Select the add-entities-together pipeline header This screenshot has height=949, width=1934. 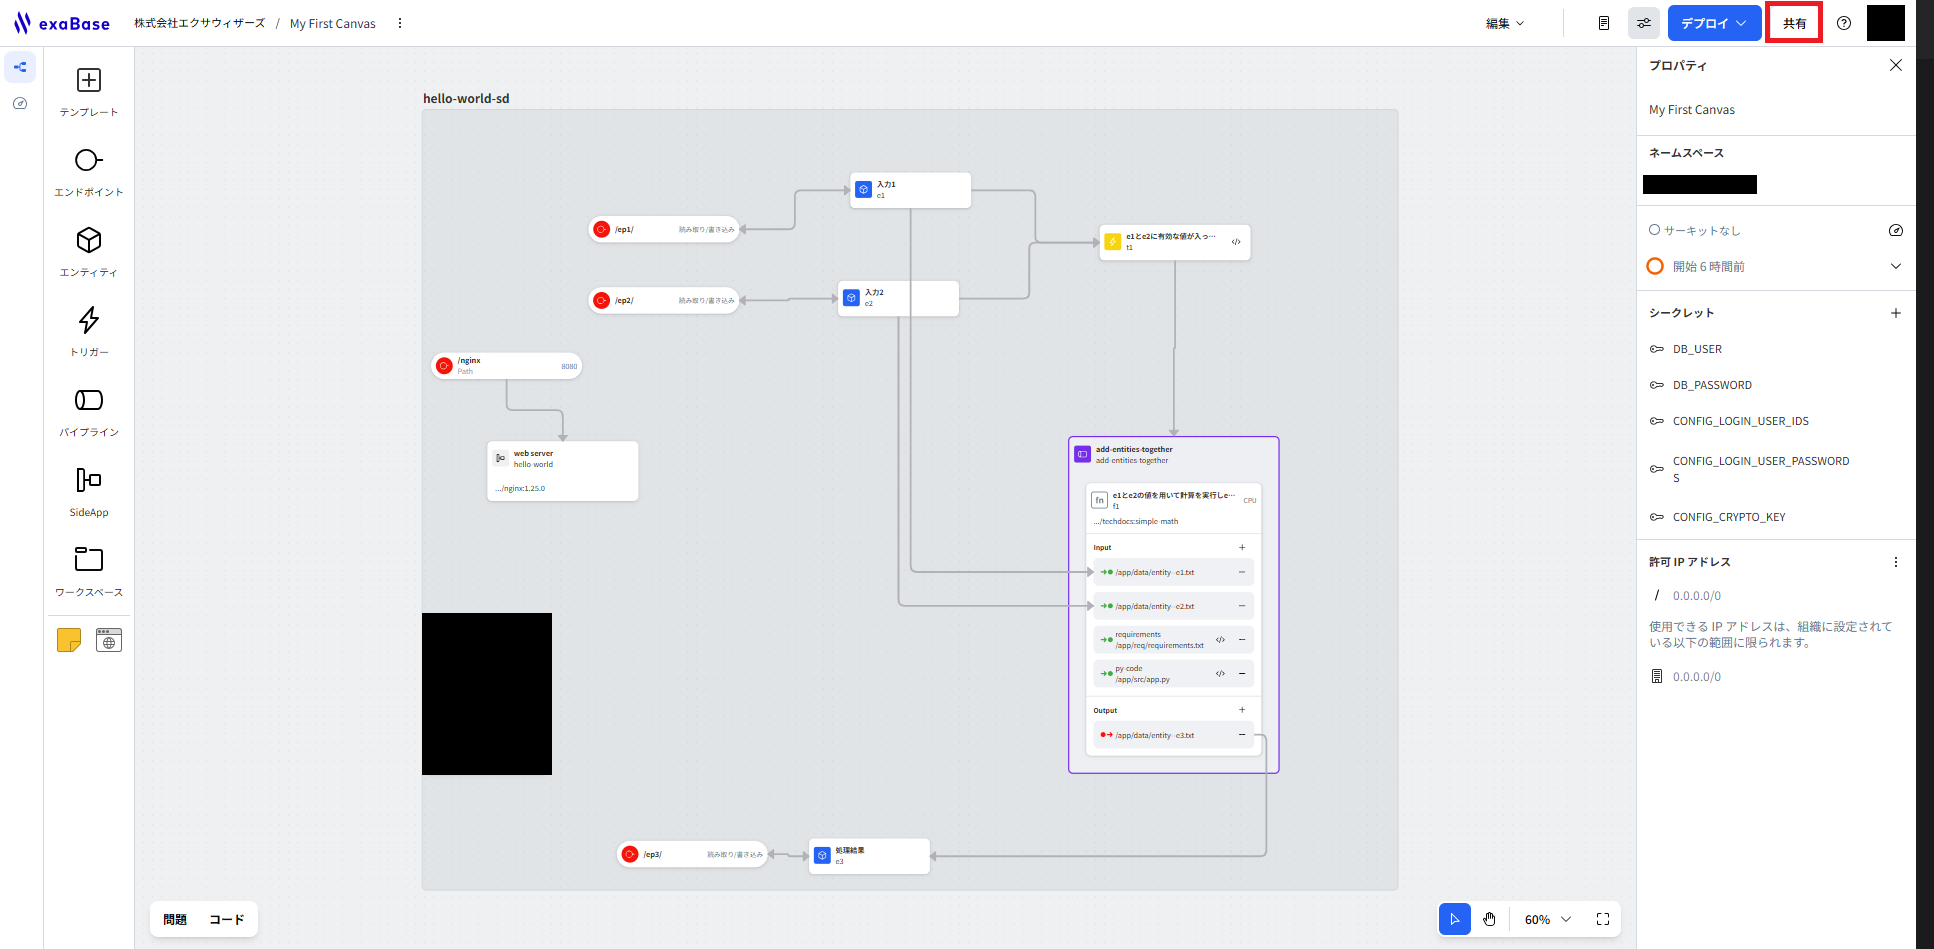(x=1173, y=455)
